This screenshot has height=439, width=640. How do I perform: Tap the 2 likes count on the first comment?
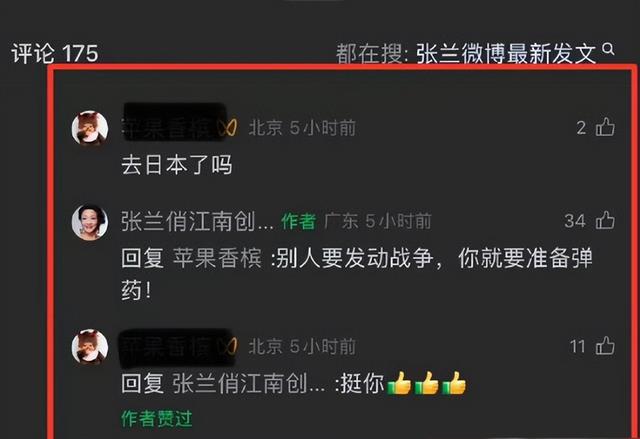click(x=581, y=128)
